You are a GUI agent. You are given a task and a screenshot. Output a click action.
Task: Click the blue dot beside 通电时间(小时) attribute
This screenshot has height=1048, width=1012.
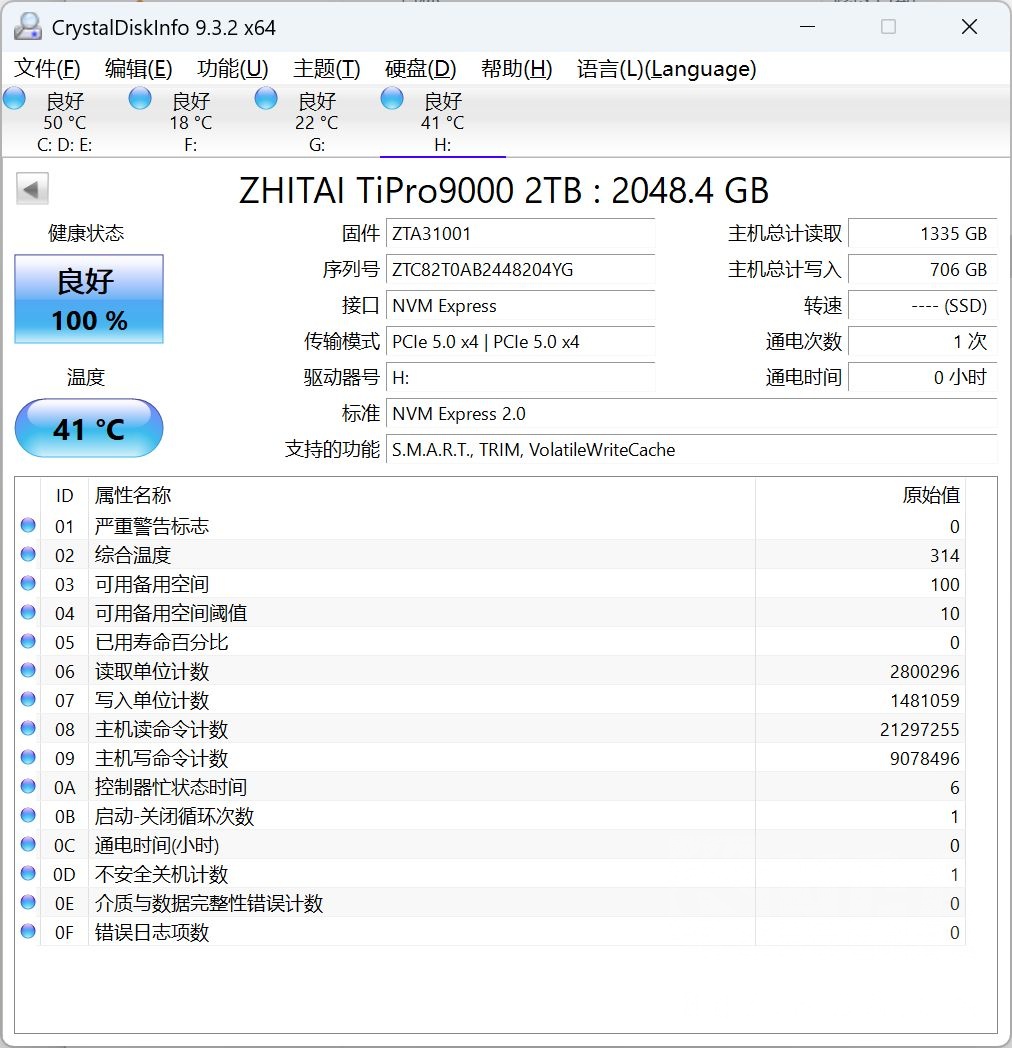tap(27, 845)
